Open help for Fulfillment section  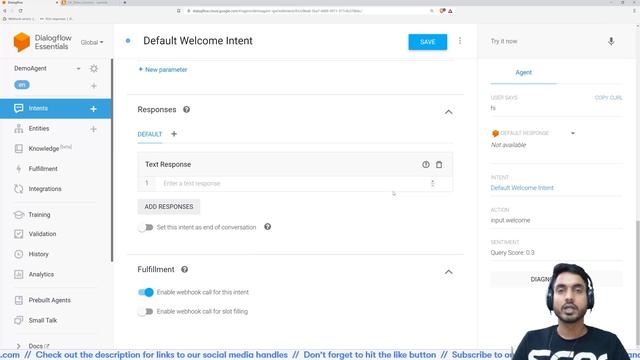pos(184,269)
